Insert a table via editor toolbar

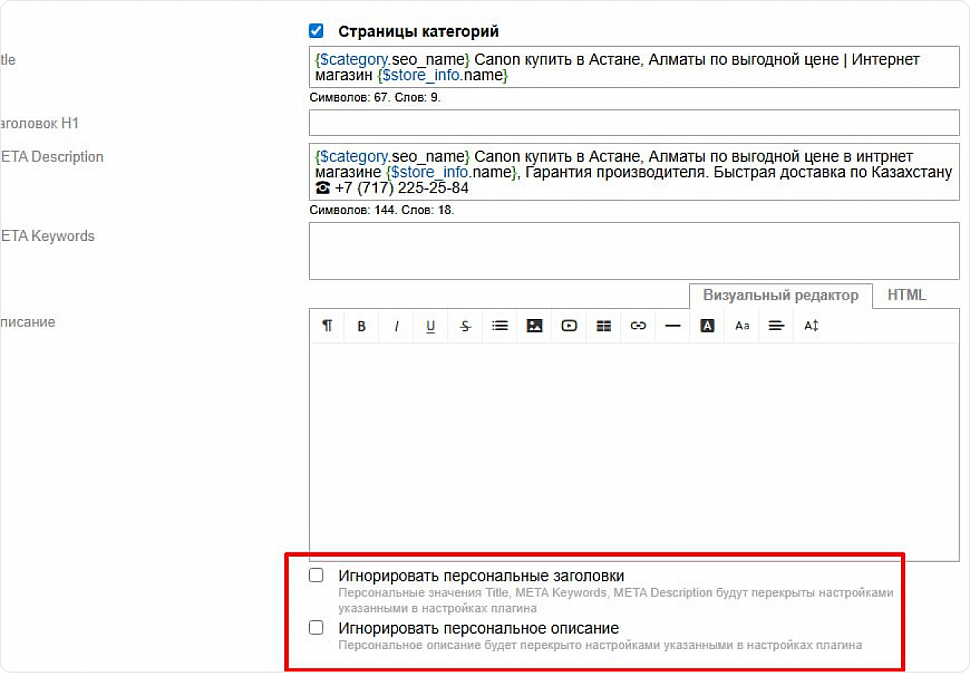(x=604, y=326)
